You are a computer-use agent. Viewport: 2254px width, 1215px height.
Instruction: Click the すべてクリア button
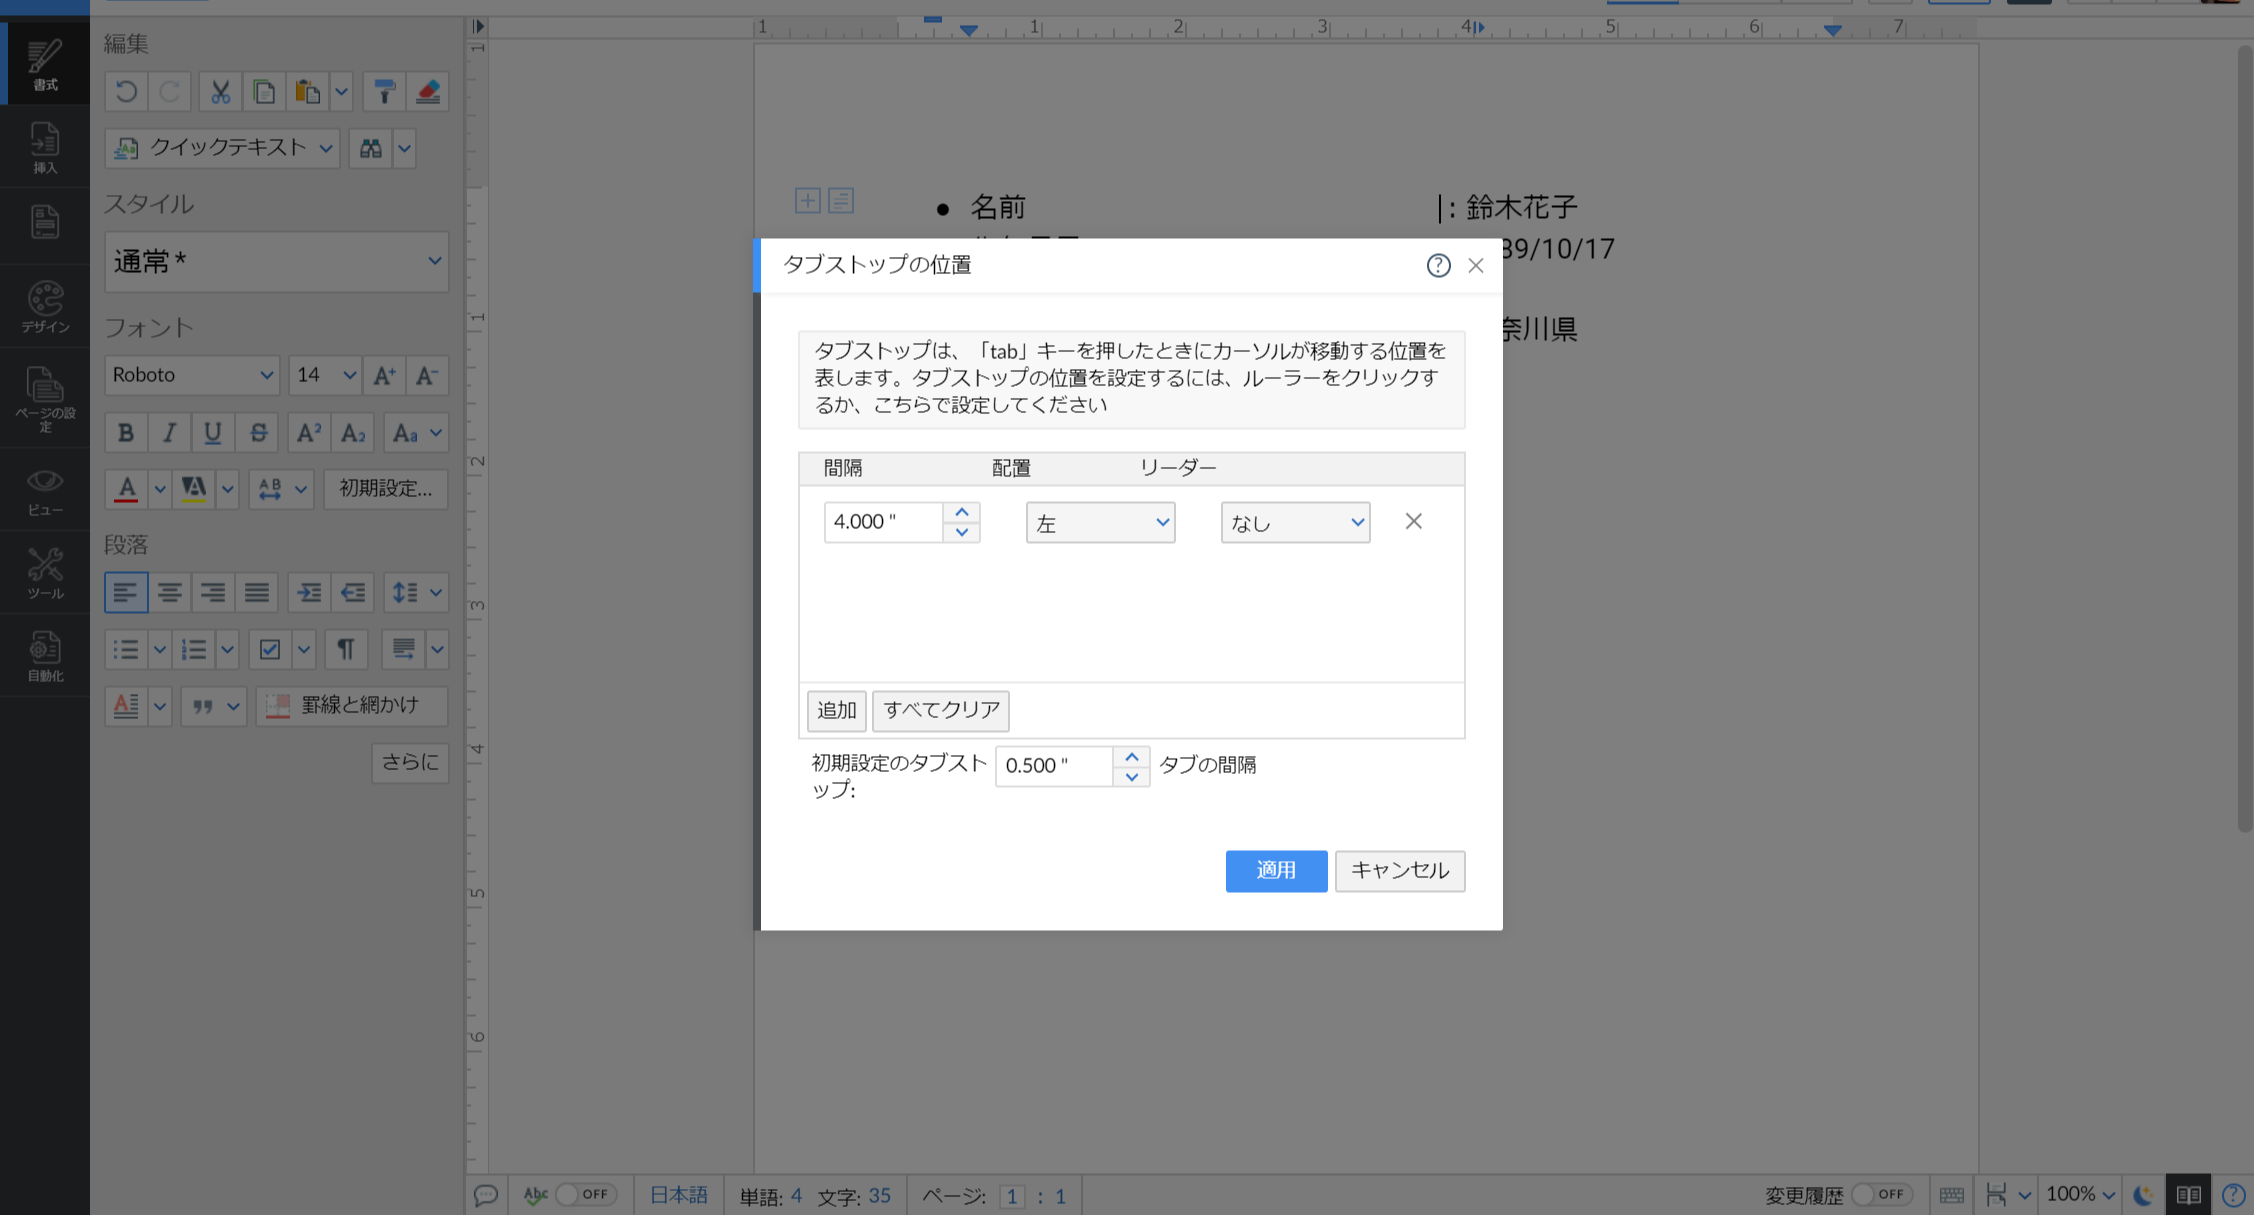[x=940, y=710]
